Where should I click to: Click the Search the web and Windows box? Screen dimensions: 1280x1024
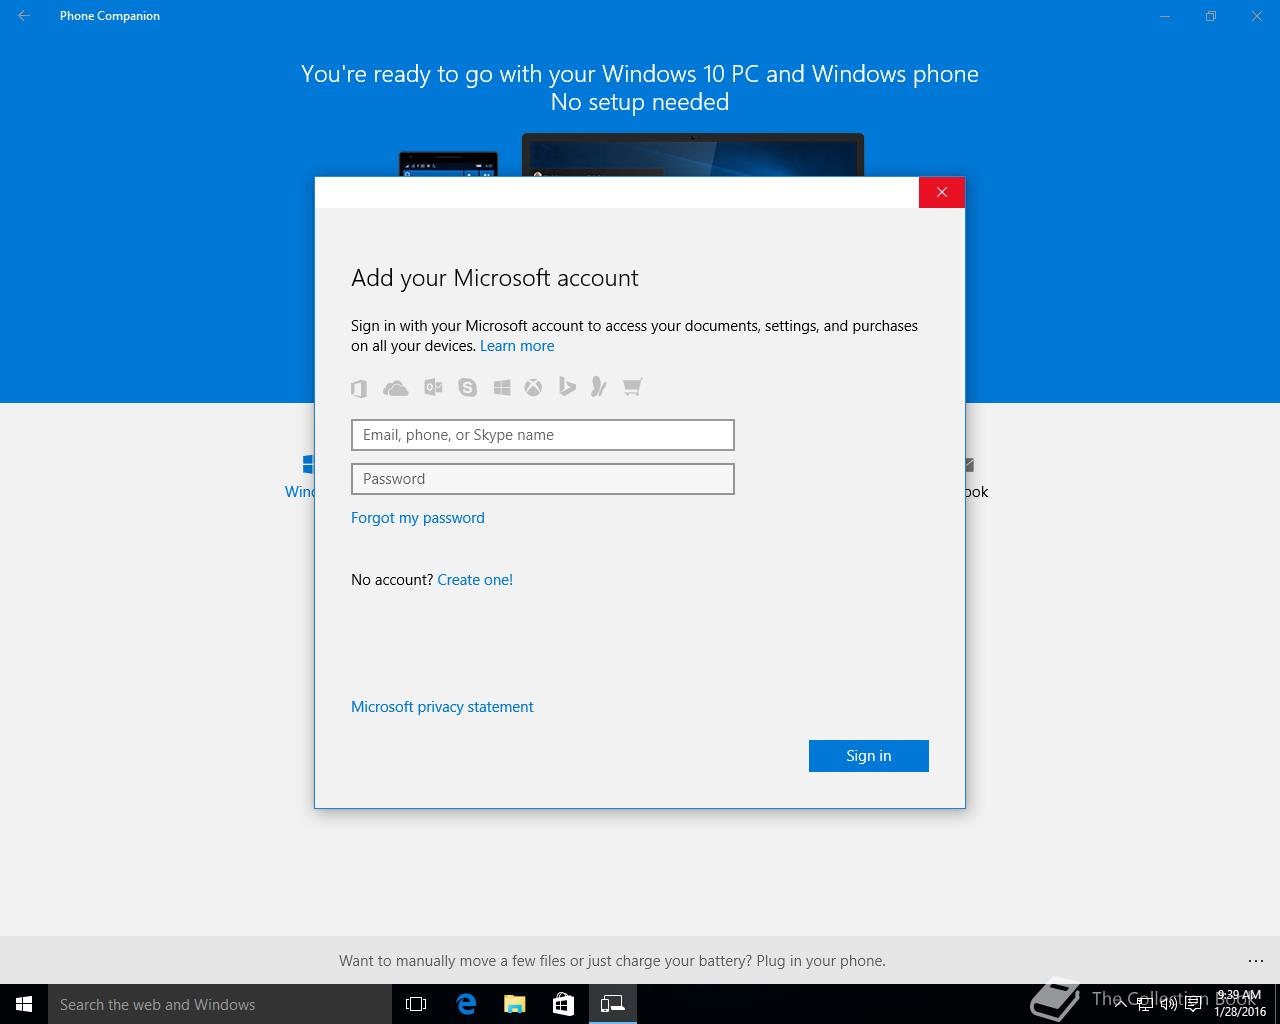[220, 1004]
